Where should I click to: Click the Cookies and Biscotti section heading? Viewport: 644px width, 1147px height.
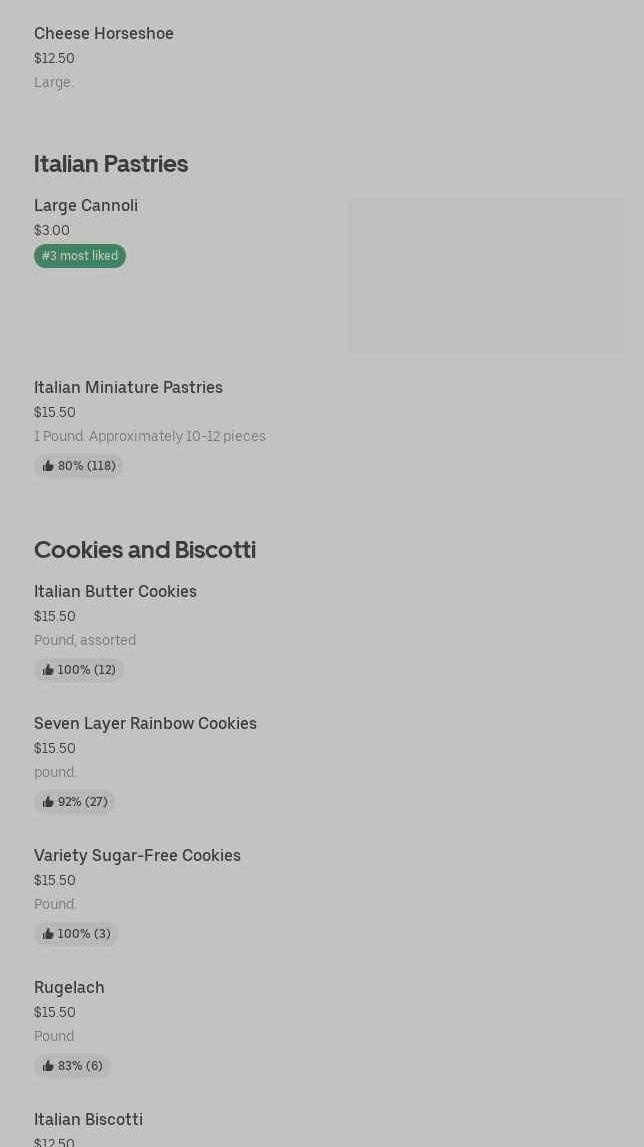[145, 549]
